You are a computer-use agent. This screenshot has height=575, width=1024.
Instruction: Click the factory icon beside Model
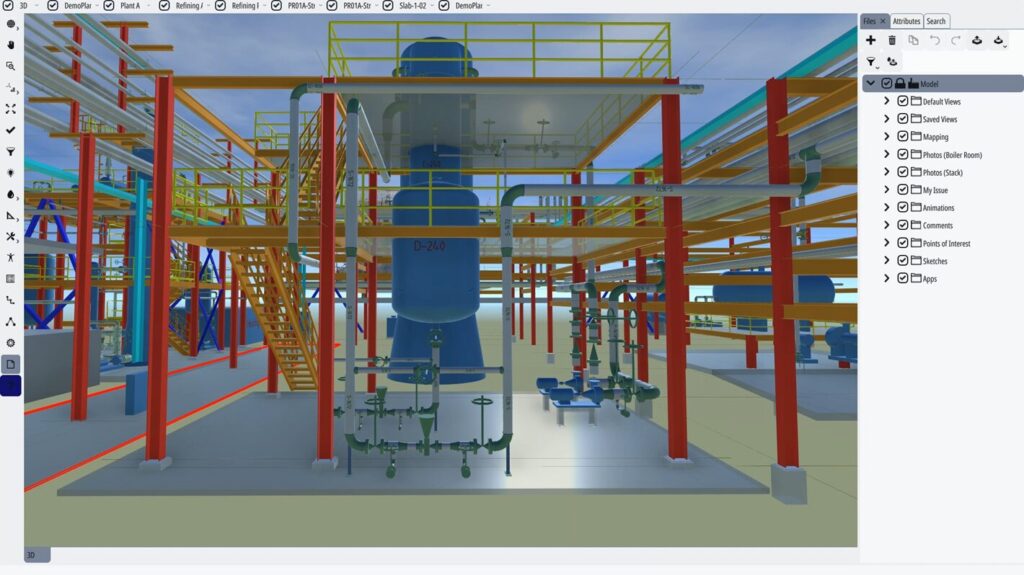[x=913, y=84]
